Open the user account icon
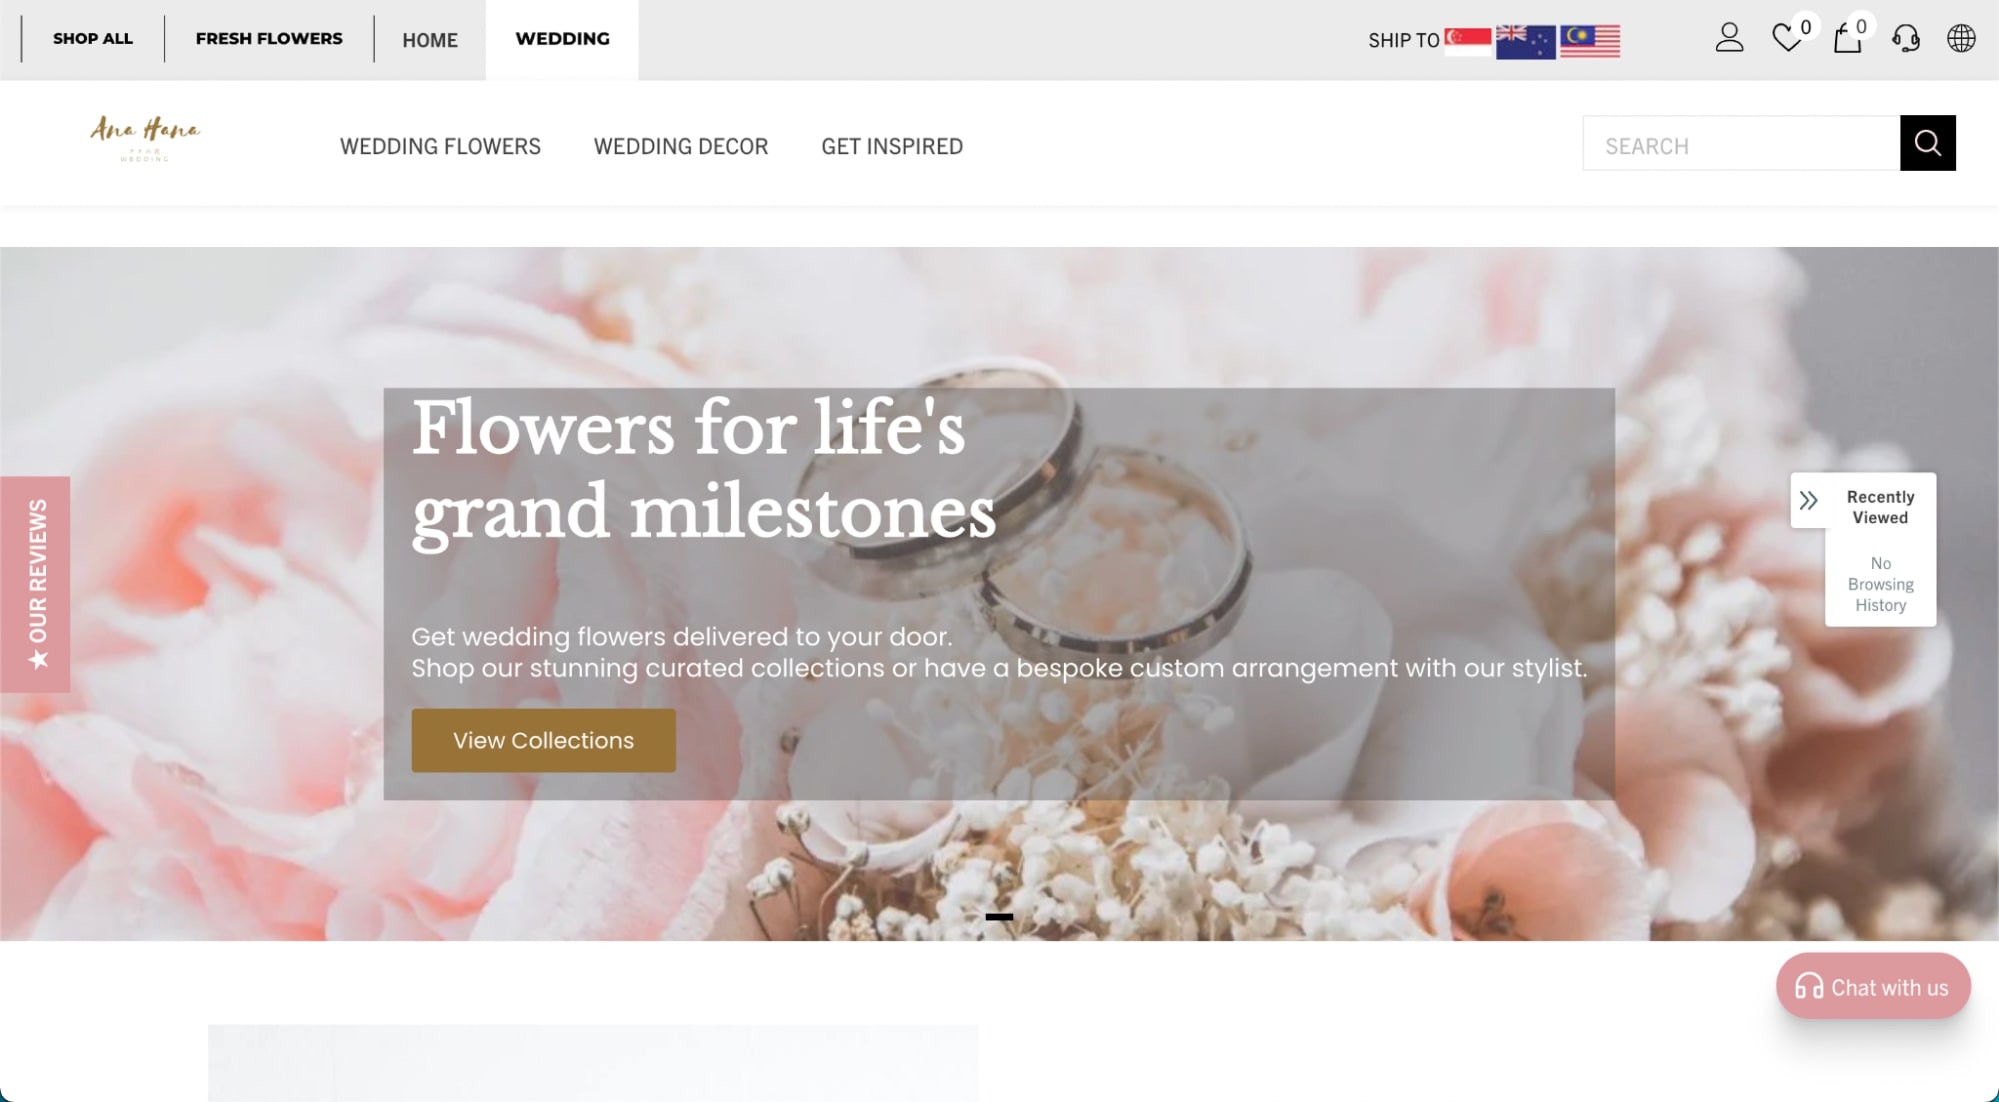This screenshot has height=1102, width=1999. (1729, 39)
